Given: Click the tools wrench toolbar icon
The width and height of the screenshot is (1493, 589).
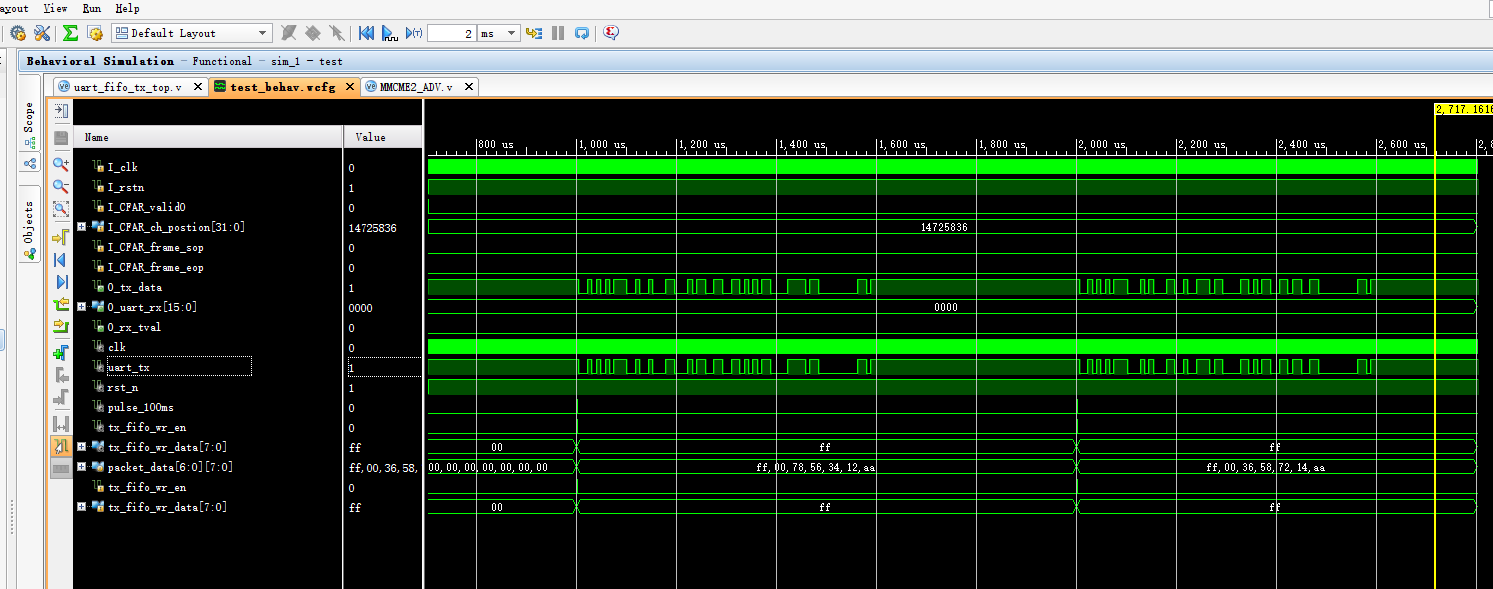Looking at the screenshot, I should coord(42,33).
